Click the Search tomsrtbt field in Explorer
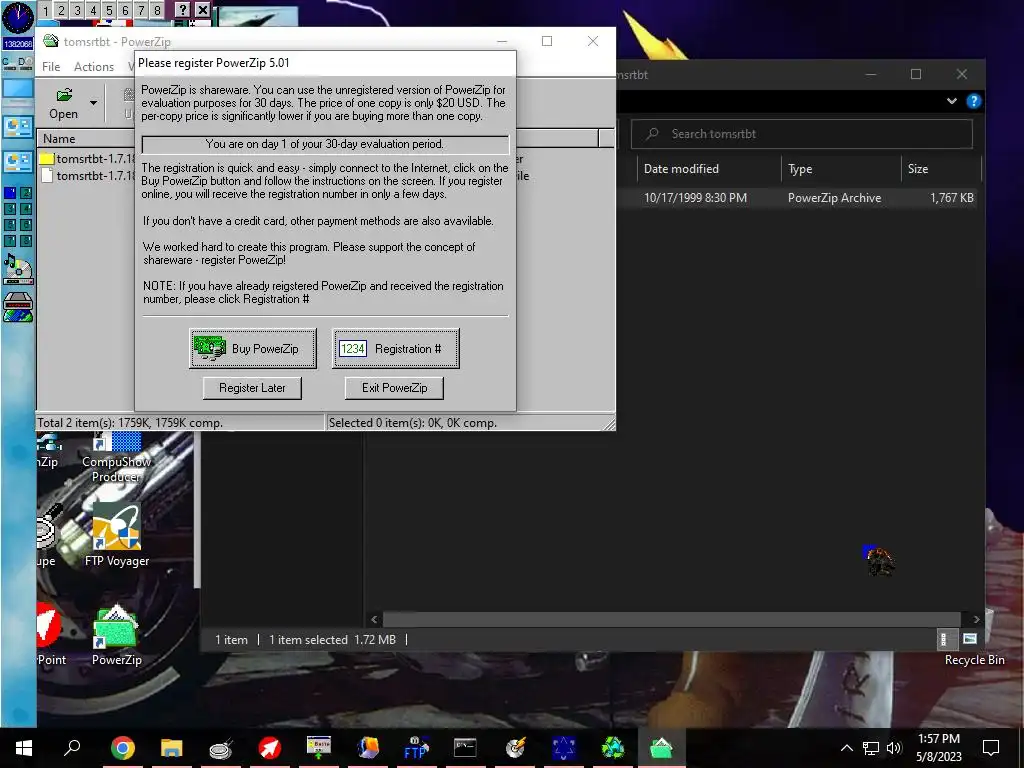 tap(802, 134)
